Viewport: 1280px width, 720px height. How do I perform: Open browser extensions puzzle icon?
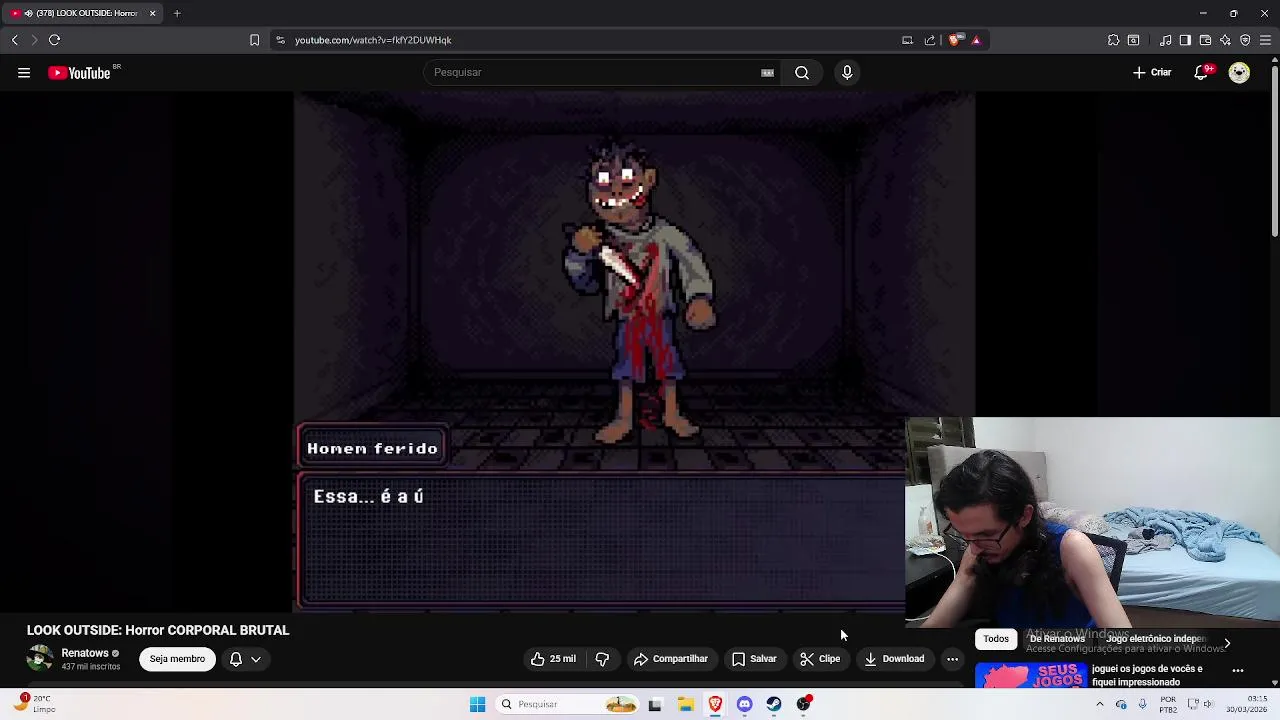(1113, 40)
